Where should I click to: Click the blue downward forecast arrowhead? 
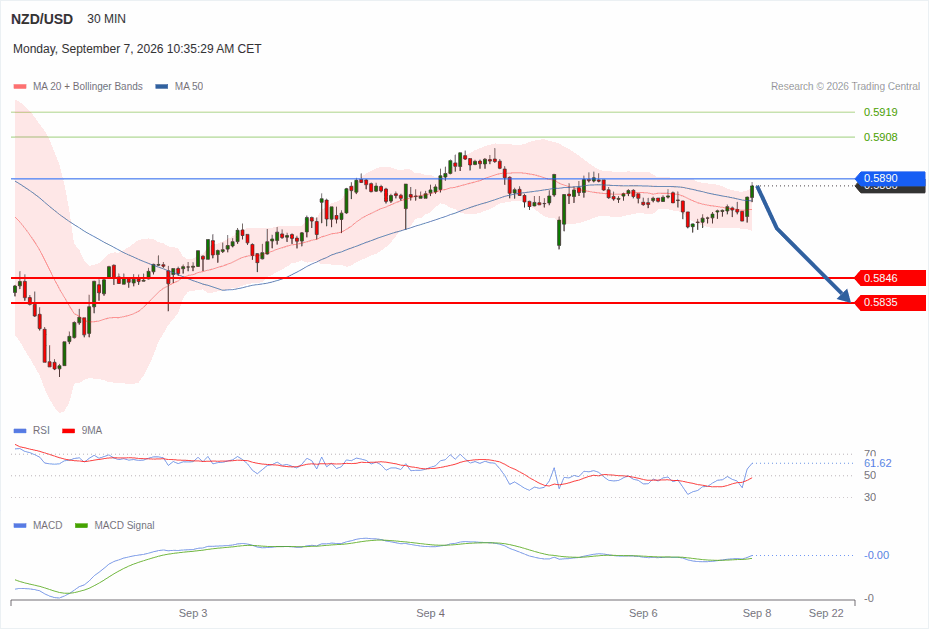(x=844, y=296)
